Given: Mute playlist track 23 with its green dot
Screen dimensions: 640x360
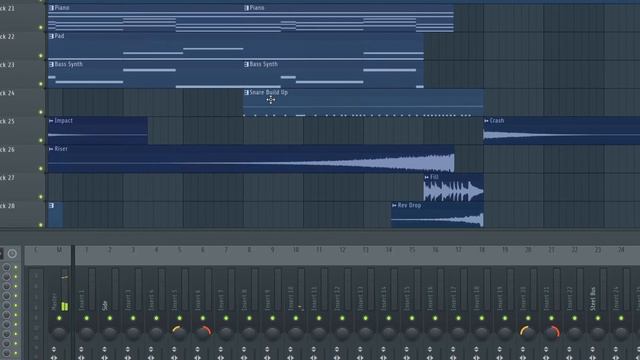Looking at the screenshot, I should [40, 84].
